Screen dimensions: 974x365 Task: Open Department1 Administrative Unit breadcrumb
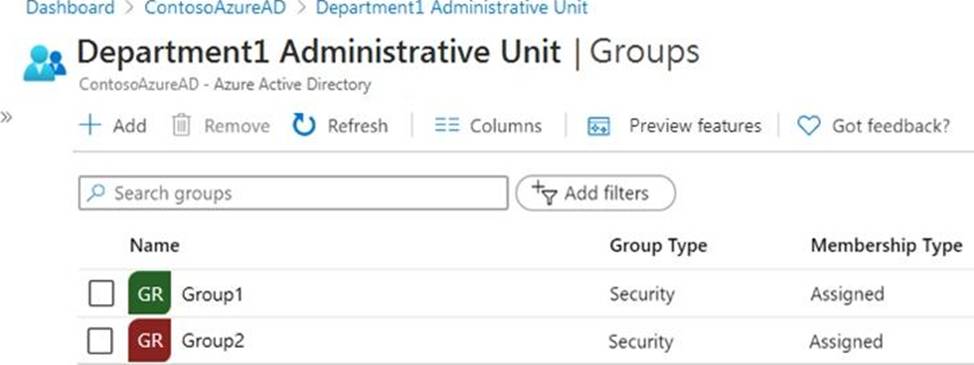point(452,9)
